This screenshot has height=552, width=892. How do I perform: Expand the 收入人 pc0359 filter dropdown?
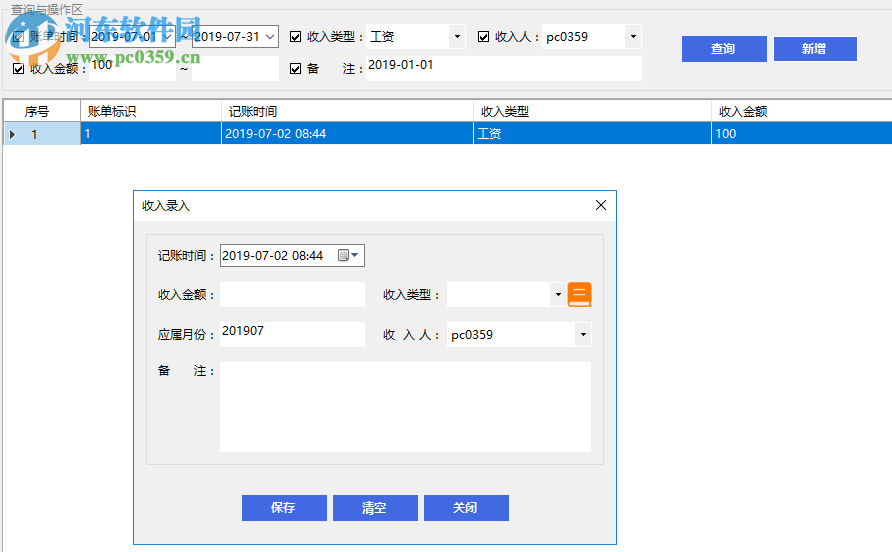pos(633,37)
